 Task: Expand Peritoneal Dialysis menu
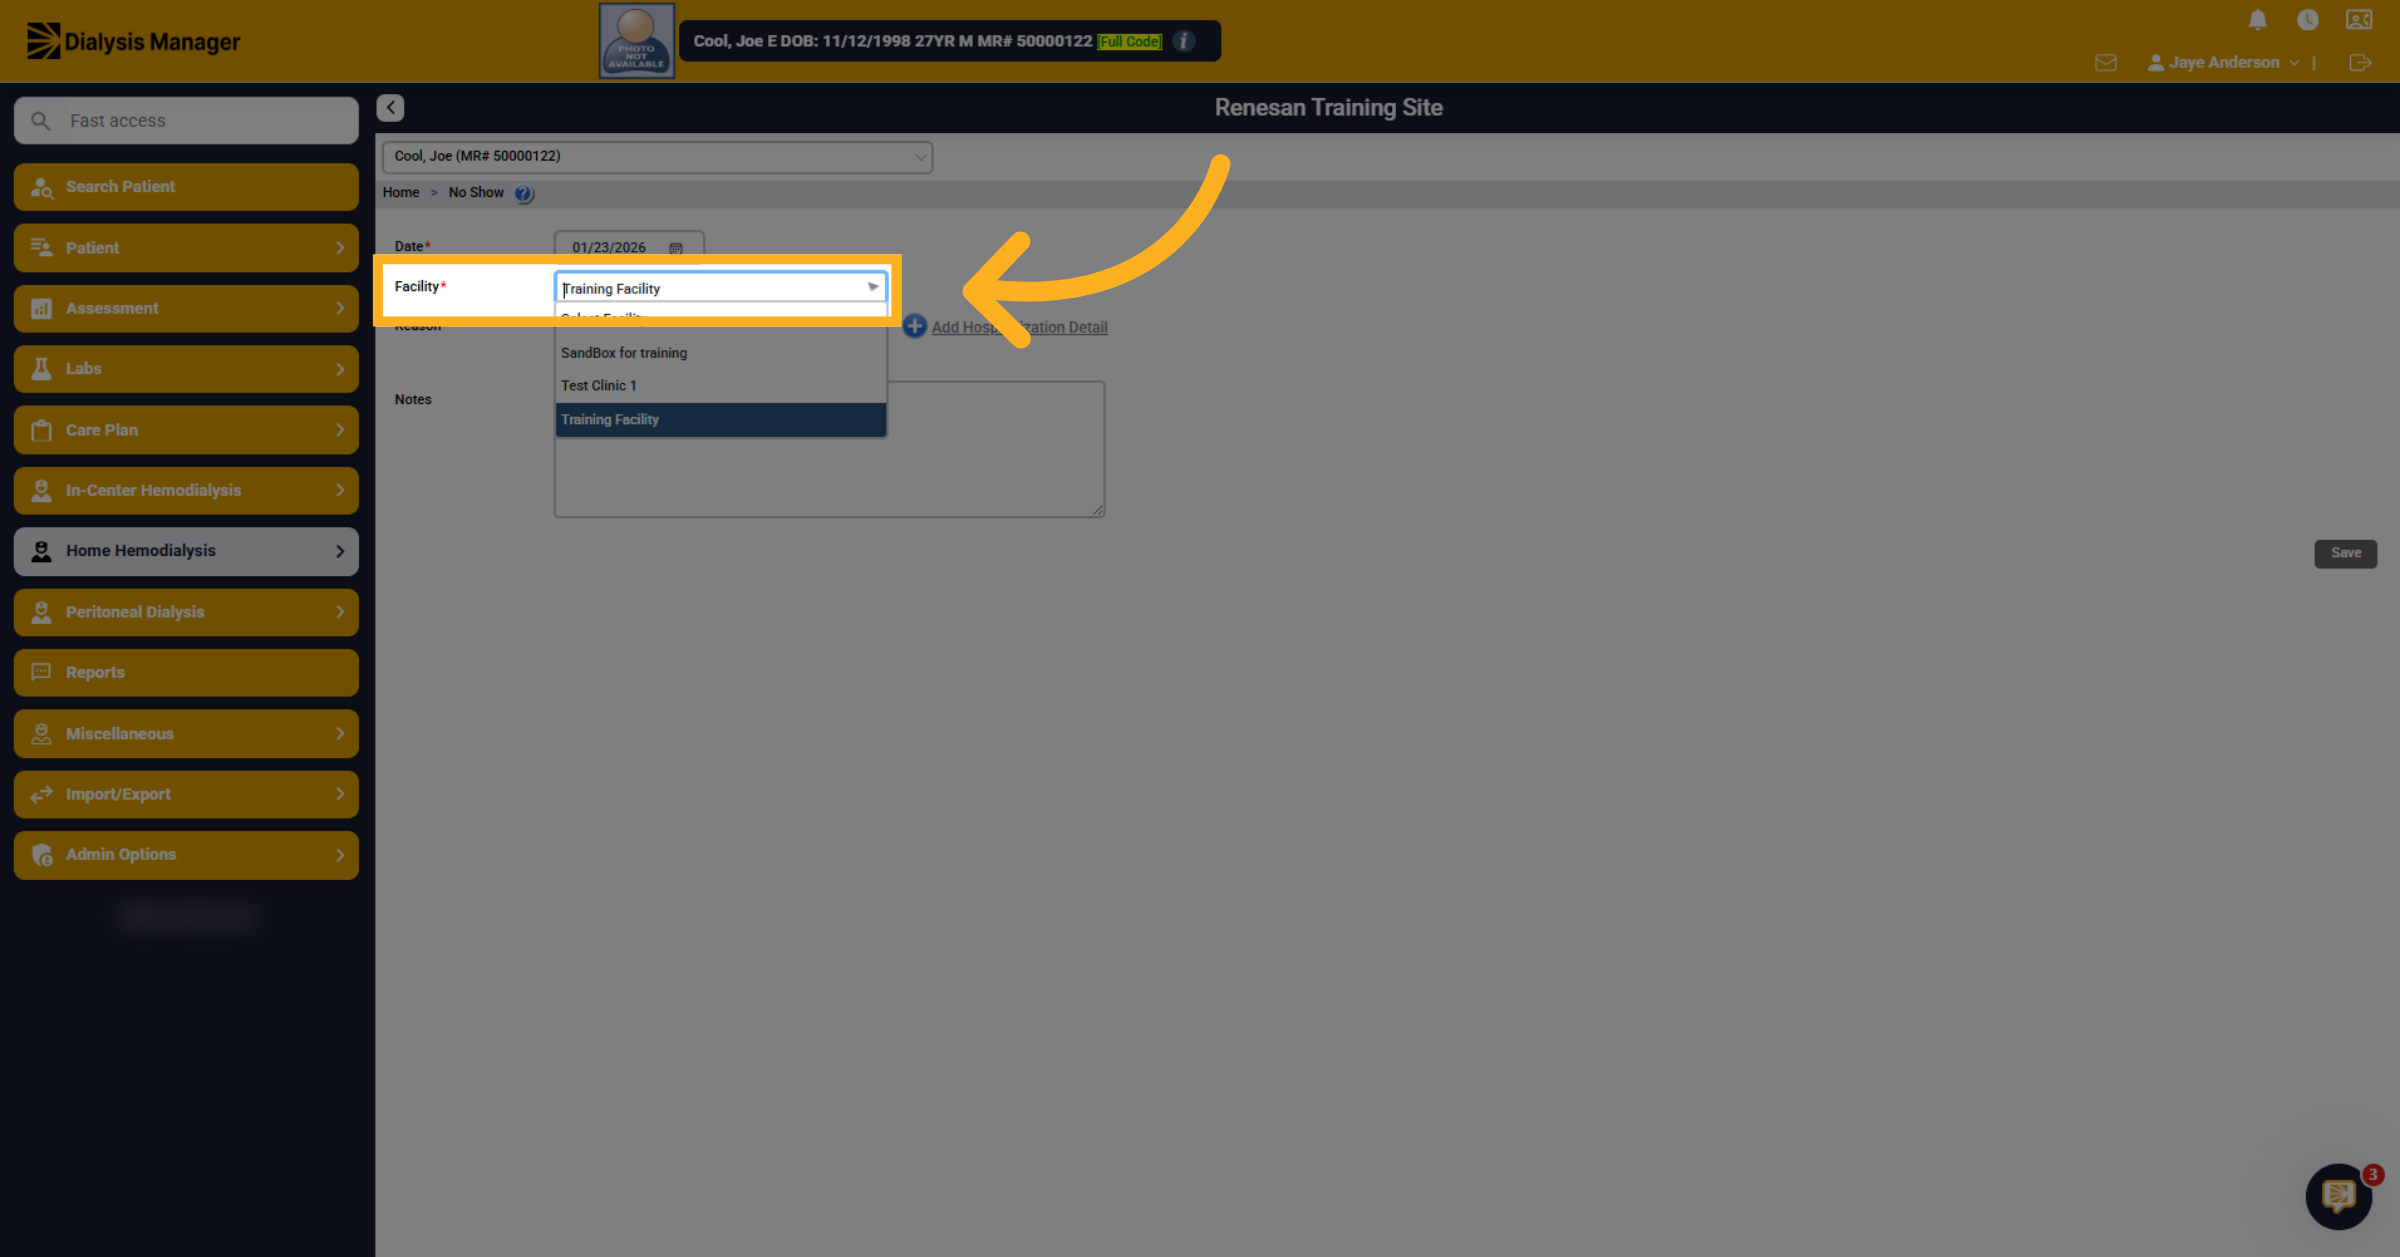pyautogui.click(x=186, y=612)
